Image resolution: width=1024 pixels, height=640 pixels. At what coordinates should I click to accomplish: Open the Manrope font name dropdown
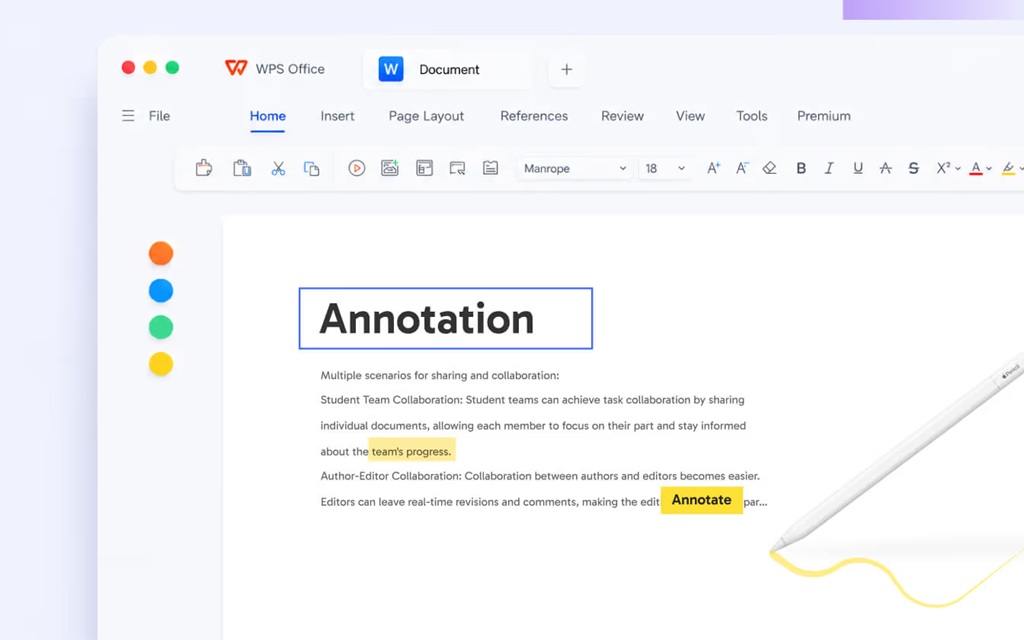[x=575, y=168]
